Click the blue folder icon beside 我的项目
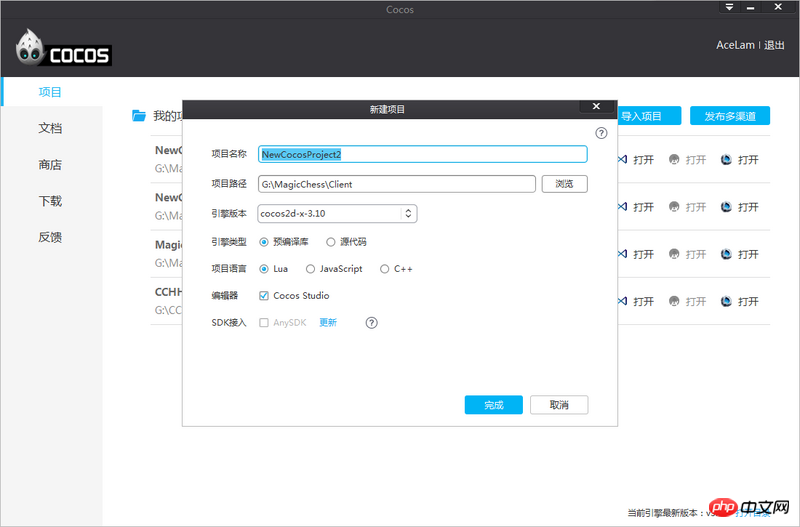The height and width of the screenshot is (527, 800). [139, 116]
